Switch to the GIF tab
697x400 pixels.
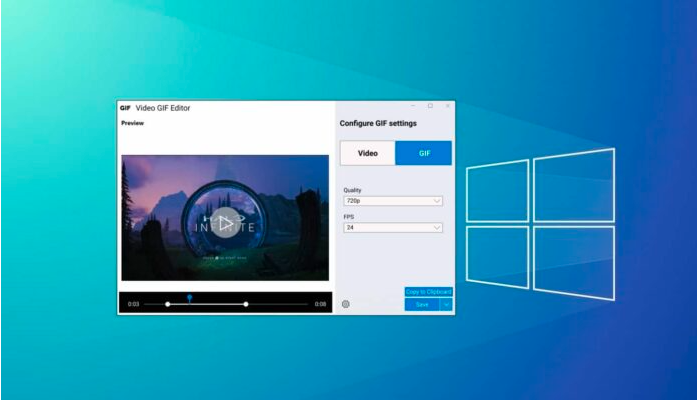(x=424, y=153)
